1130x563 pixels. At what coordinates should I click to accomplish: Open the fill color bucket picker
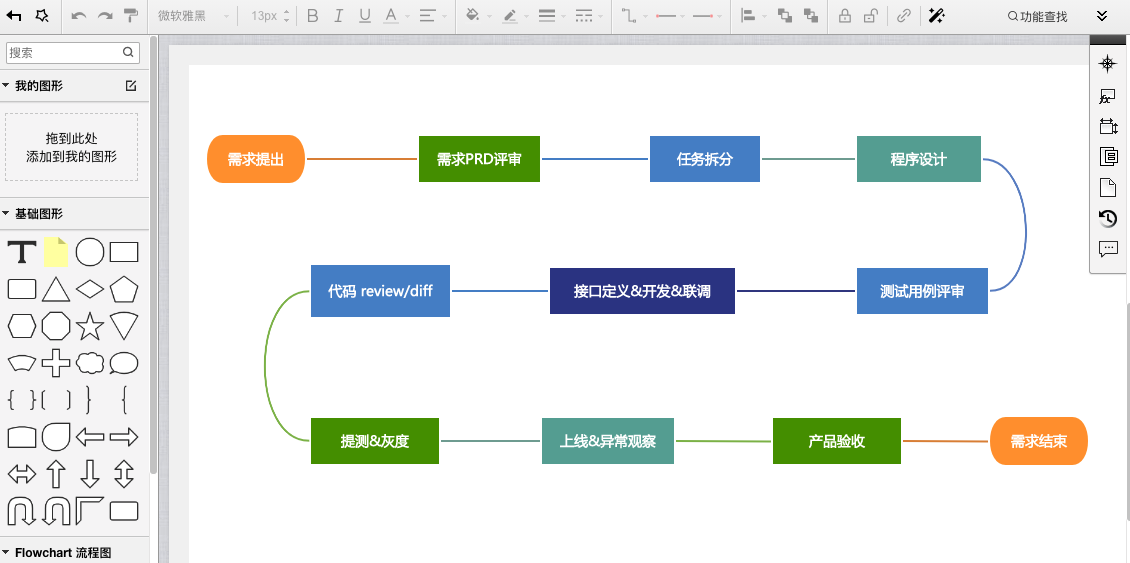tap(477, 16)
